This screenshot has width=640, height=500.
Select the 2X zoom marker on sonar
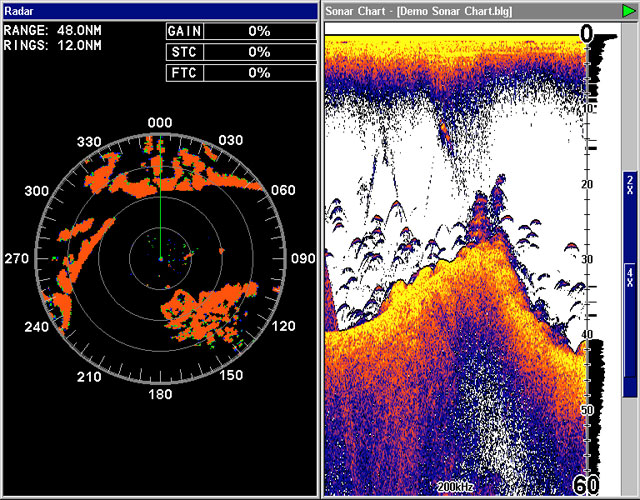point(629,183)
